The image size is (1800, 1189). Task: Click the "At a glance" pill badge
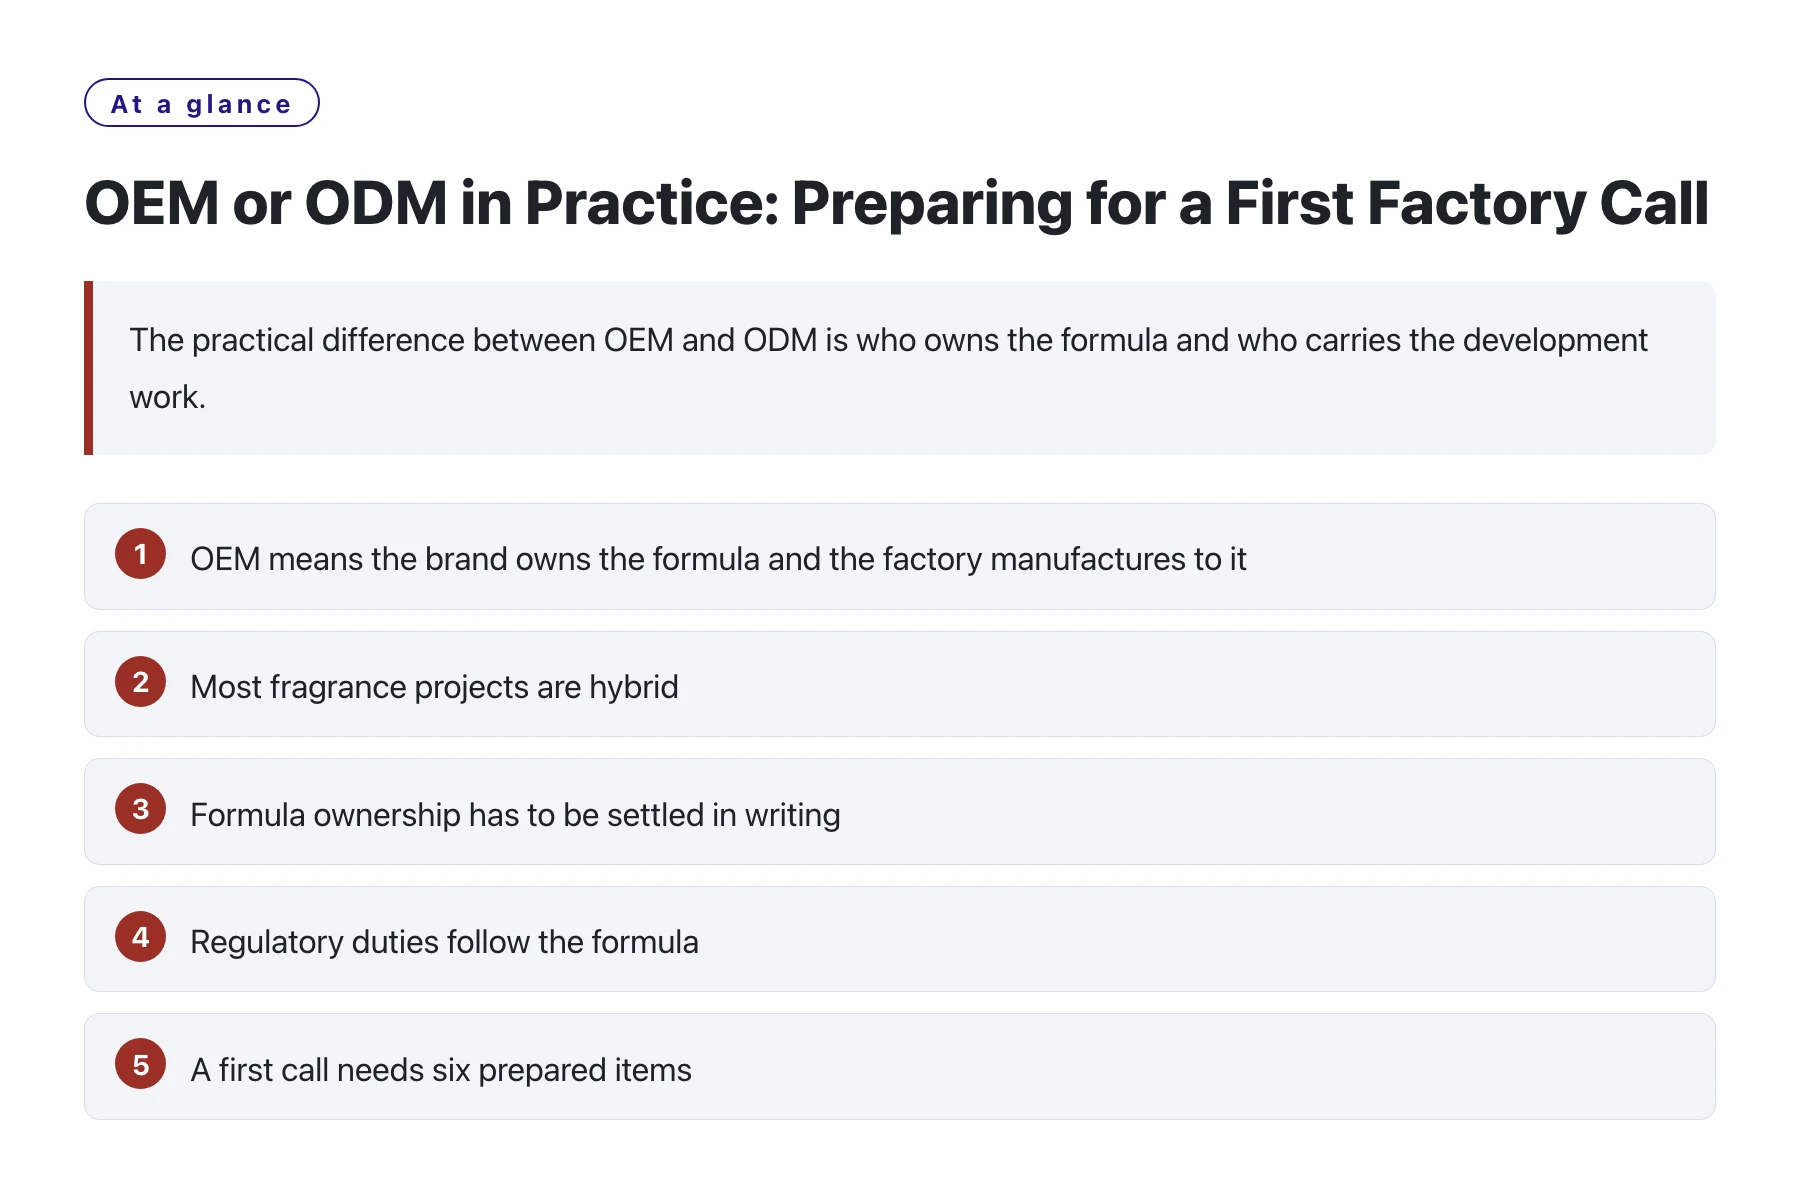coord(202,103)
